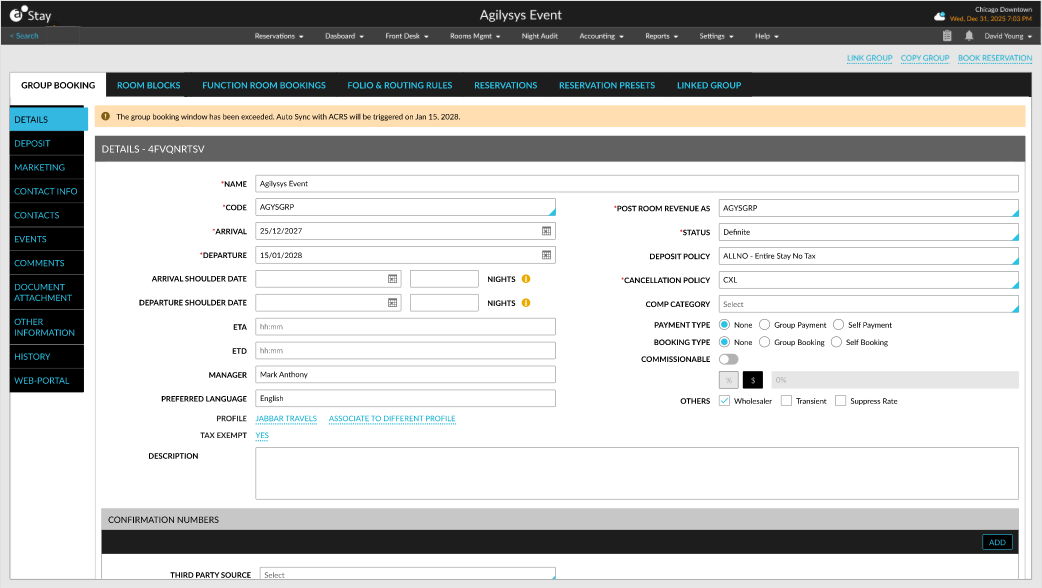
Task: Click the Copy Group link
Action: point(924,58)
